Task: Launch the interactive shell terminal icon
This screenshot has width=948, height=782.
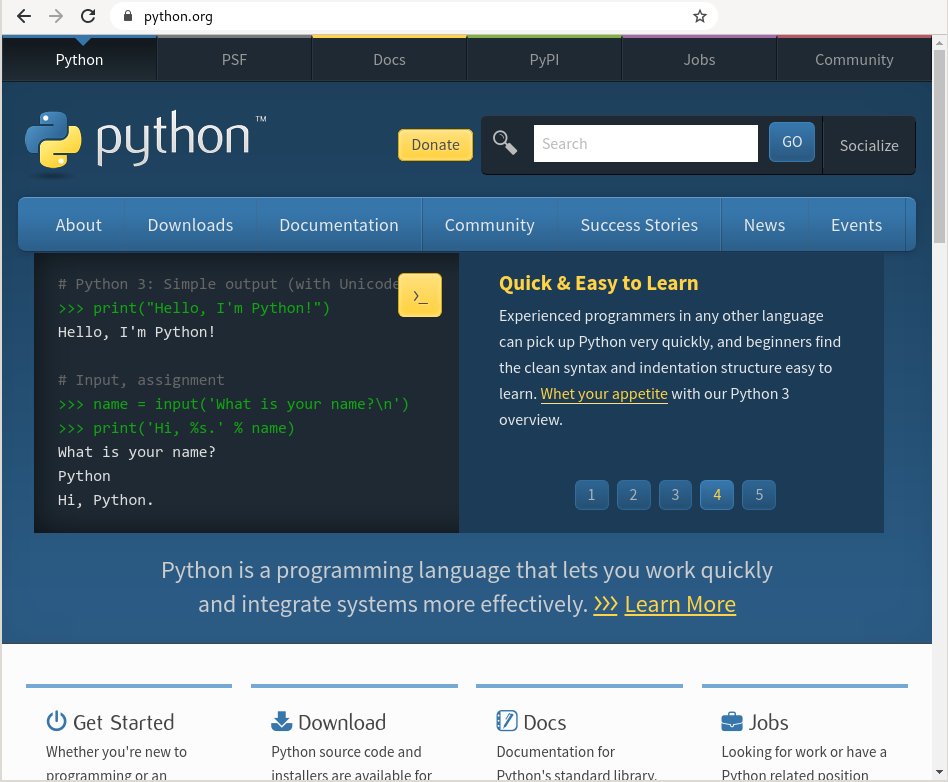Action: click(420, 295)
